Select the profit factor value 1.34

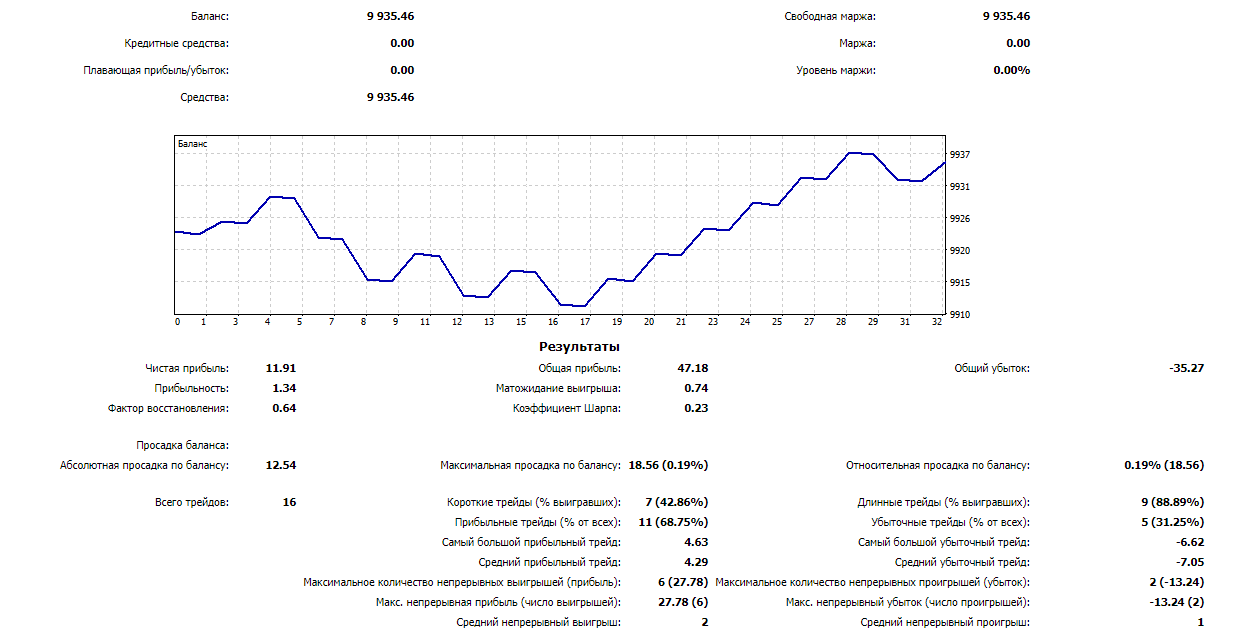pos(284,388)
